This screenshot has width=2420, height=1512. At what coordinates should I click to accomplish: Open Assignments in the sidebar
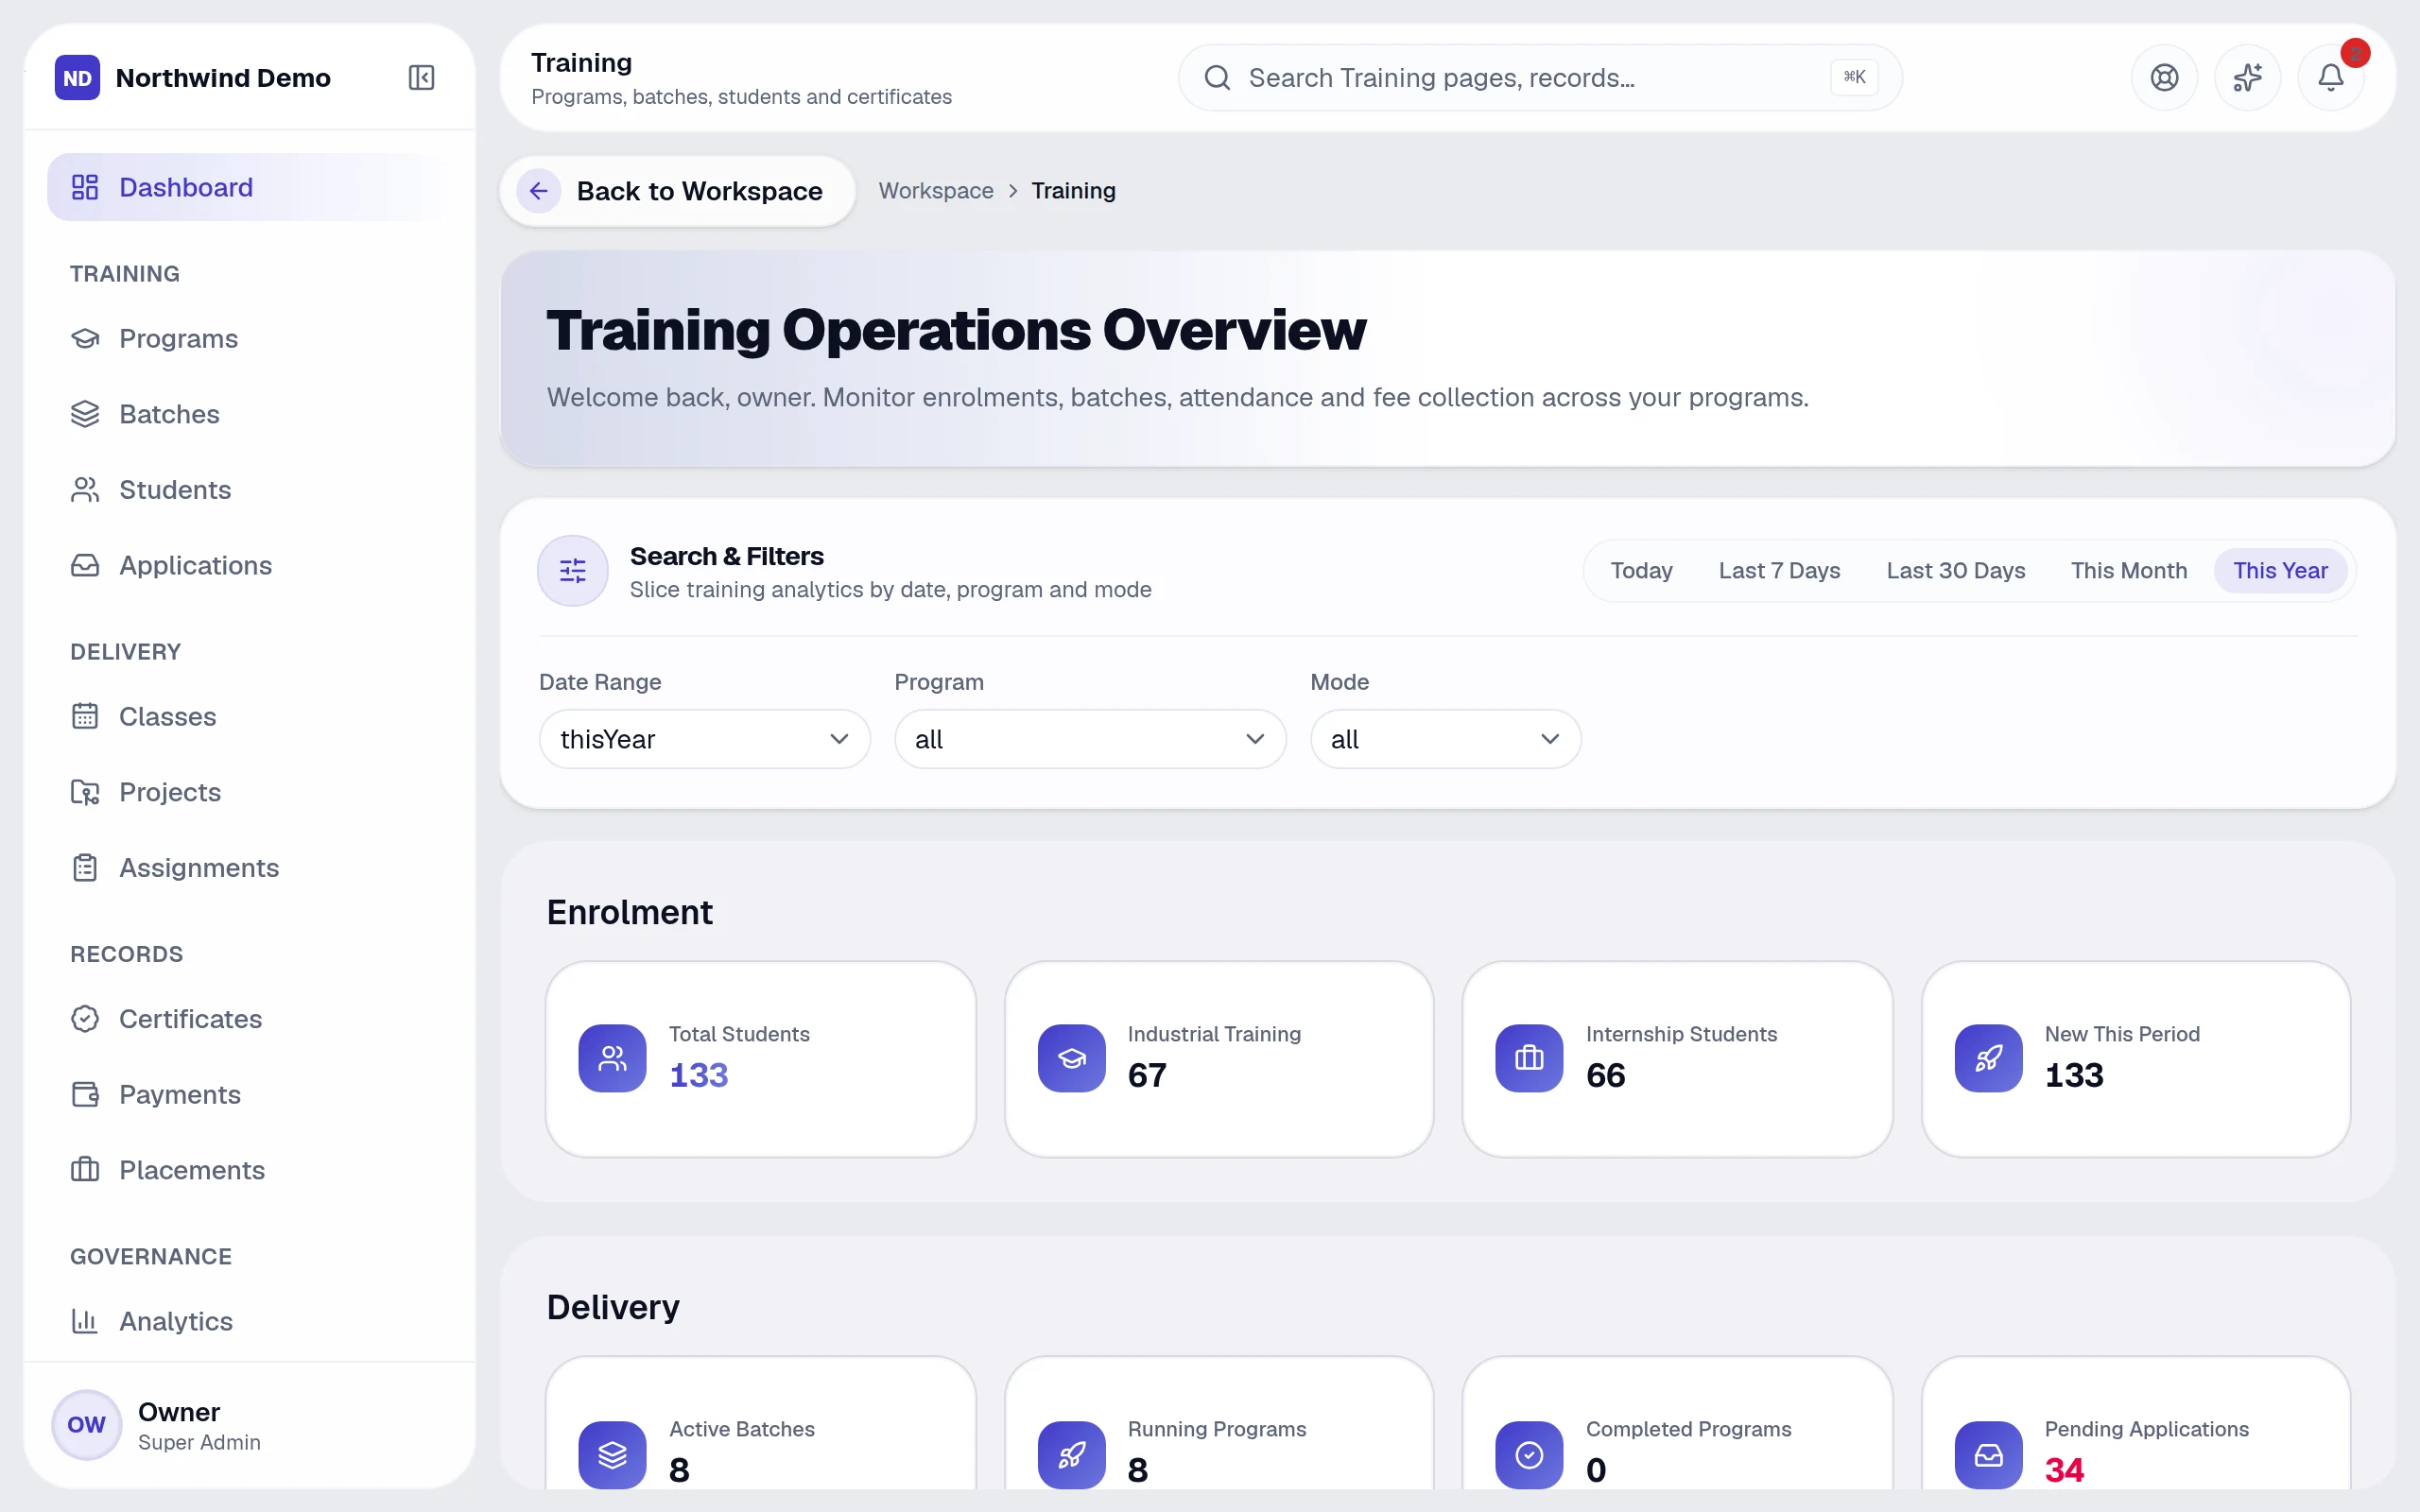click(x=249, y=868)
